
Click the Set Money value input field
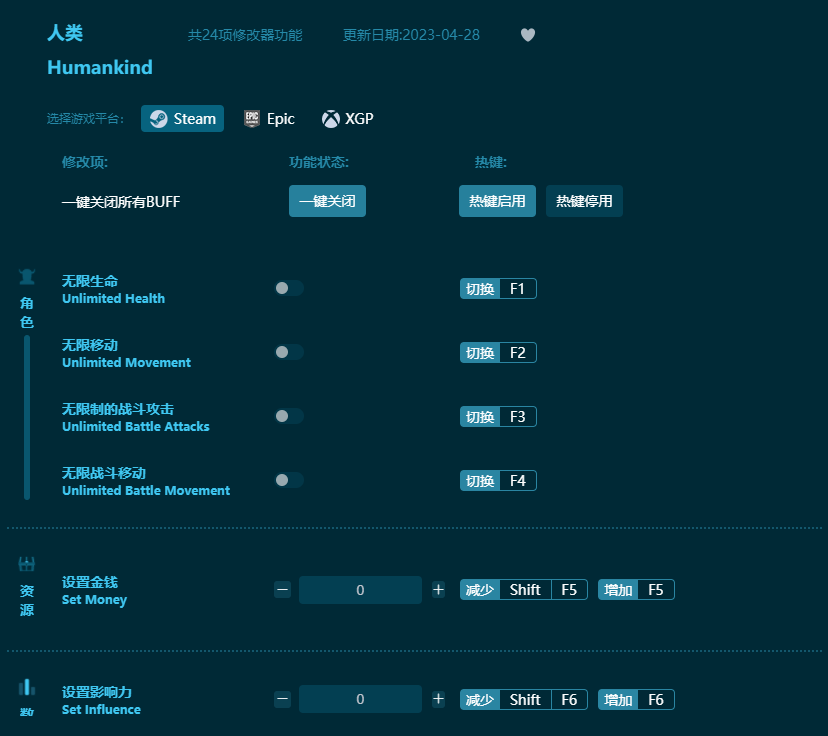(x=360, y=589)
